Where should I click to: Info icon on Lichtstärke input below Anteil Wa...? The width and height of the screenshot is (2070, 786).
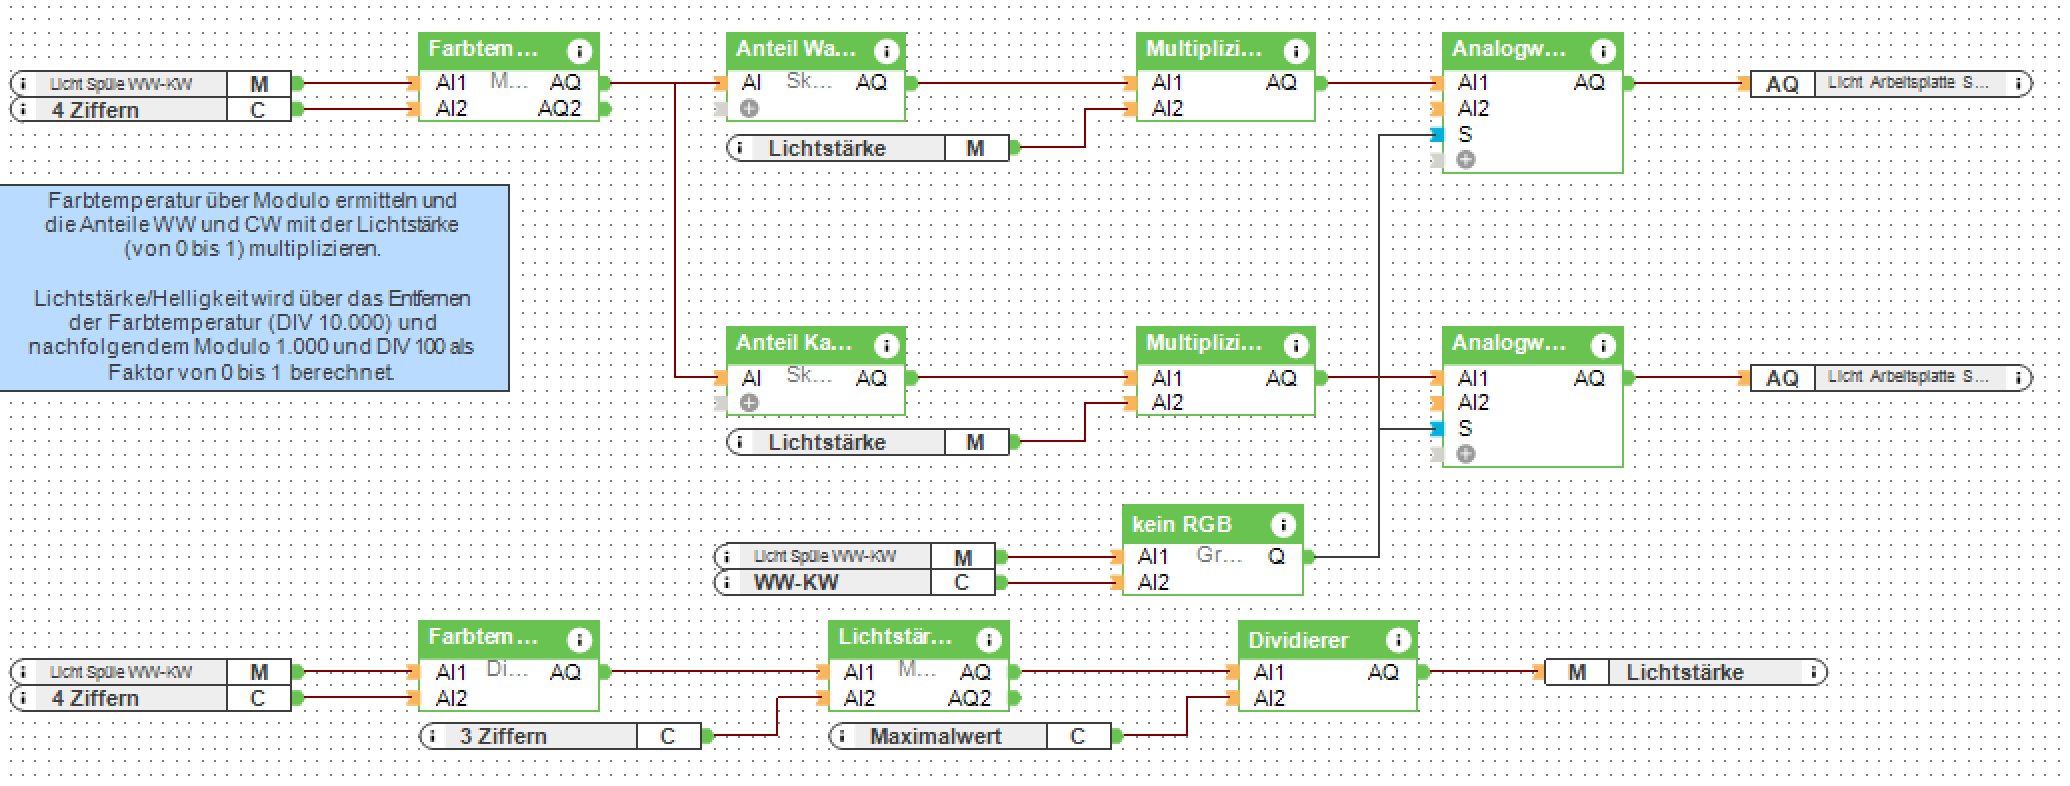click(x=741, y=149)
